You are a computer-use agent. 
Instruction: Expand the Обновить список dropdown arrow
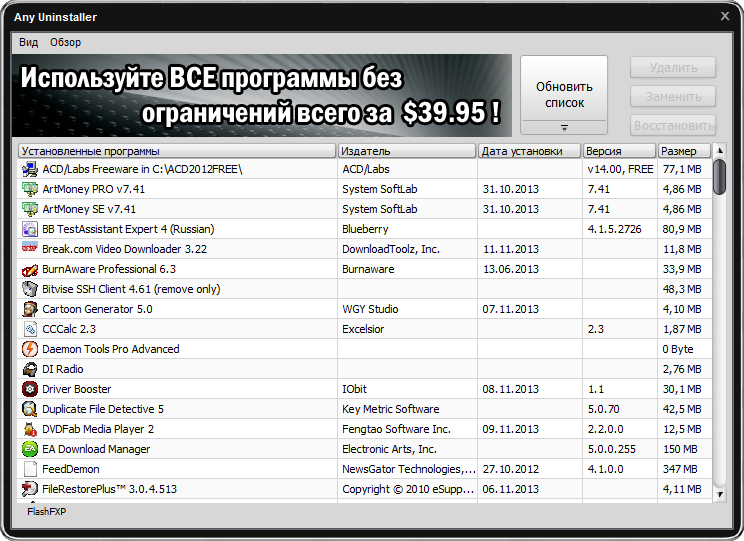(564, 128)
